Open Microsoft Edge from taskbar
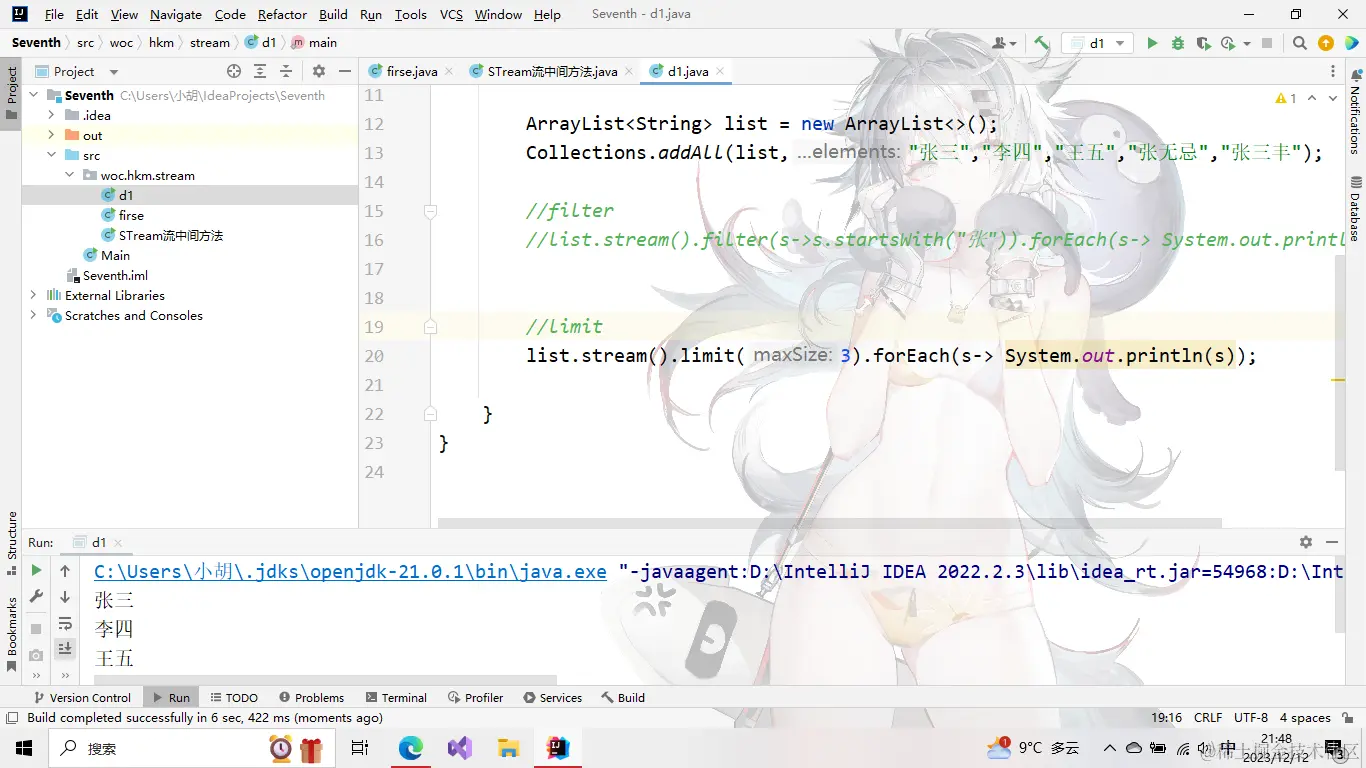 (x=411, y=747)
